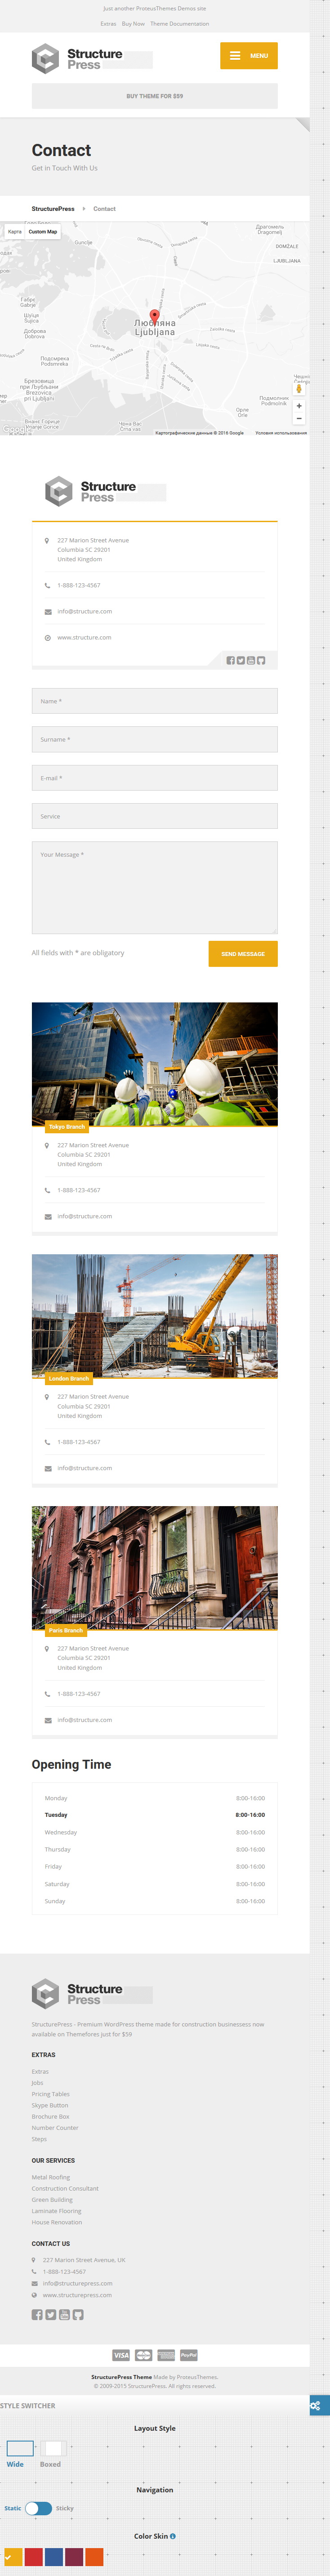Click the StructurePress breadcrumb link

pyautogui.click(x=53, y=209)
